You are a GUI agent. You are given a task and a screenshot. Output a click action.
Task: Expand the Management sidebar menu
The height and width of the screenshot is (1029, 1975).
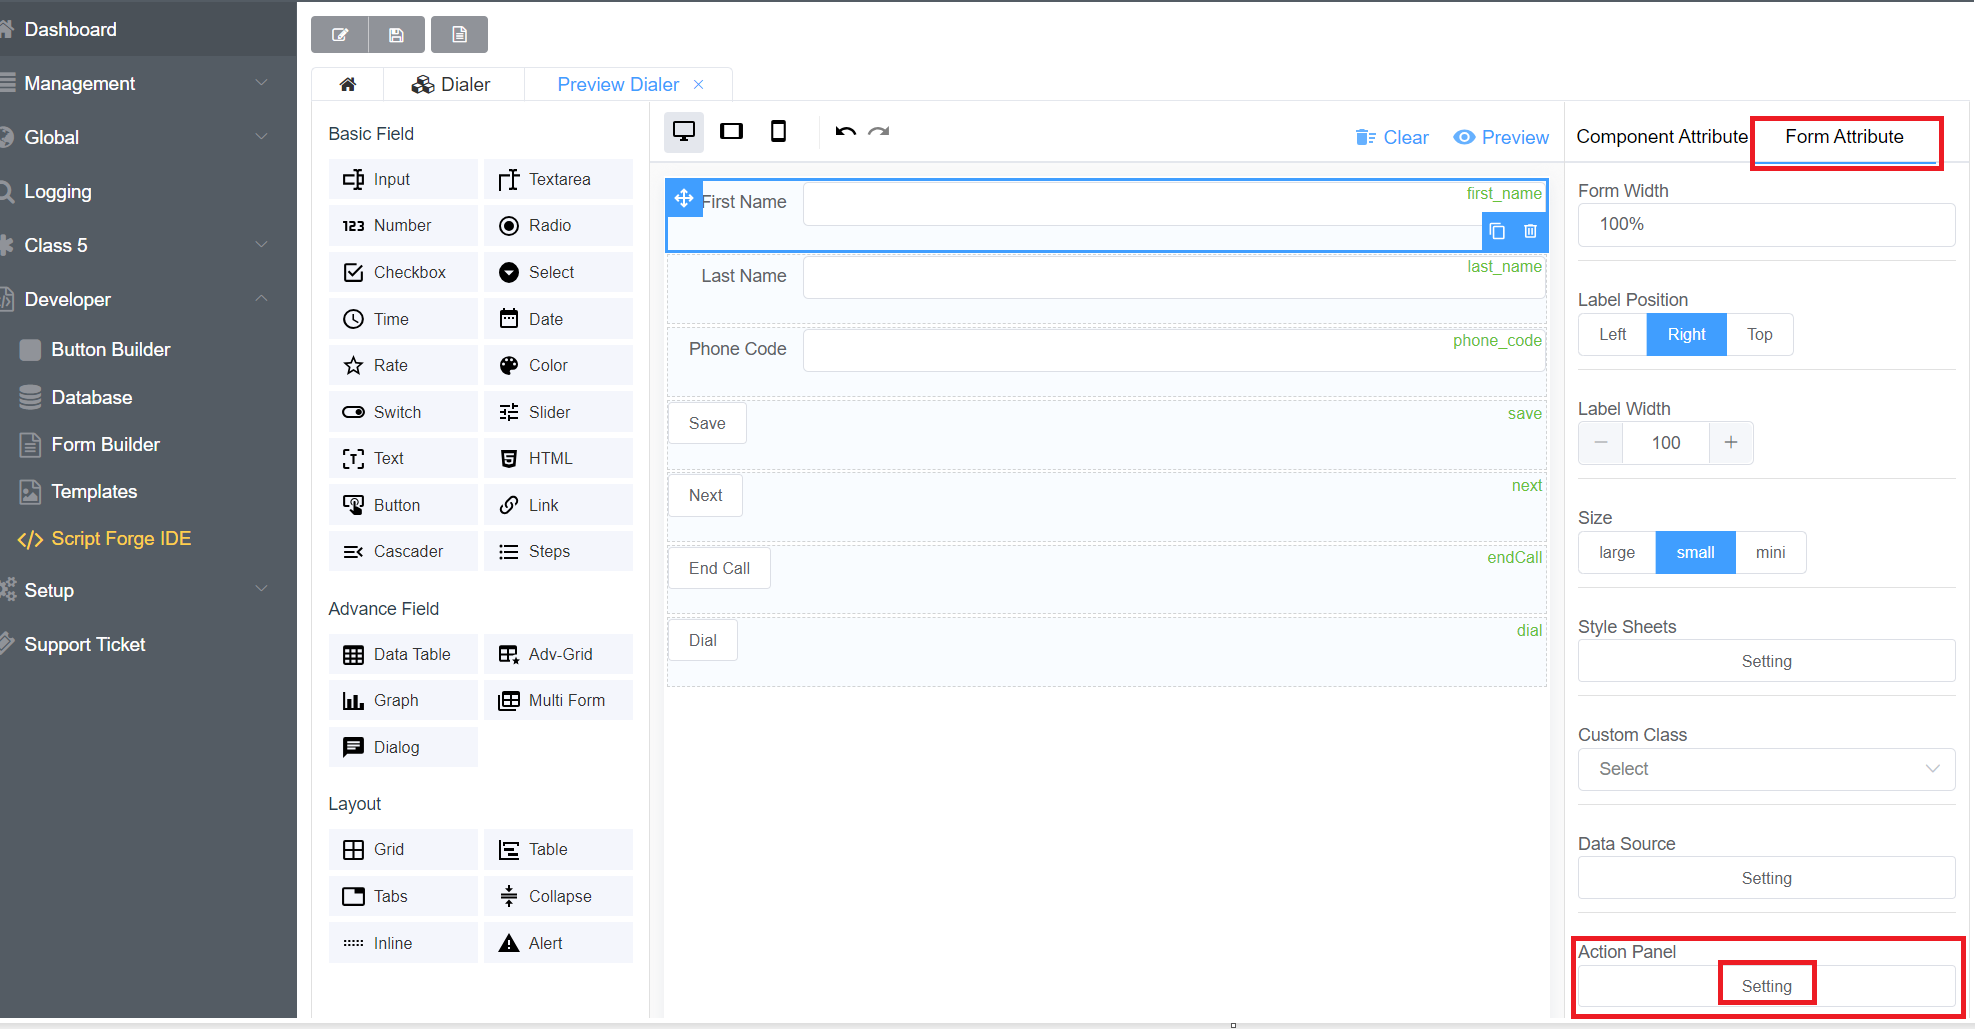[140, 84]
